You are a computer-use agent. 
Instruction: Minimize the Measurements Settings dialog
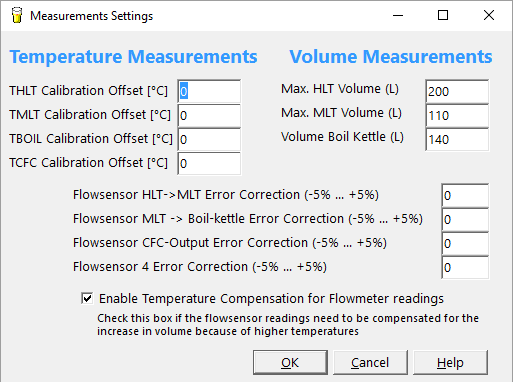tap(398, 15)
